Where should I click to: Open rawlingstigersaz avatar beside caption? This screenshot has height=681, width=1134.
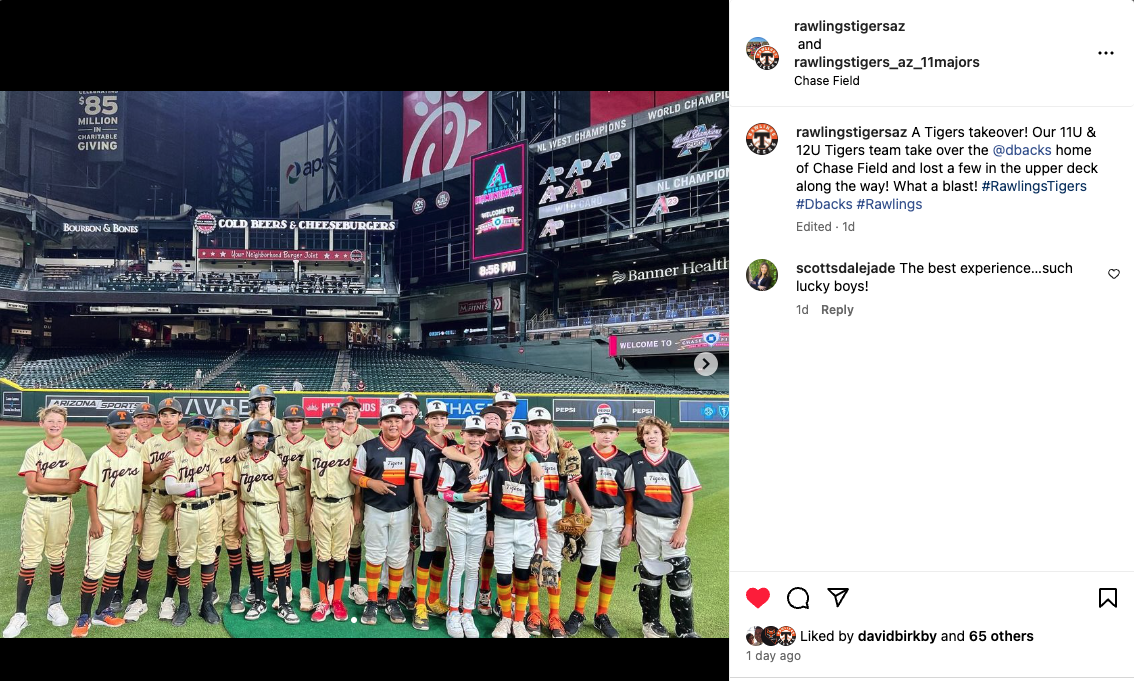762,139
